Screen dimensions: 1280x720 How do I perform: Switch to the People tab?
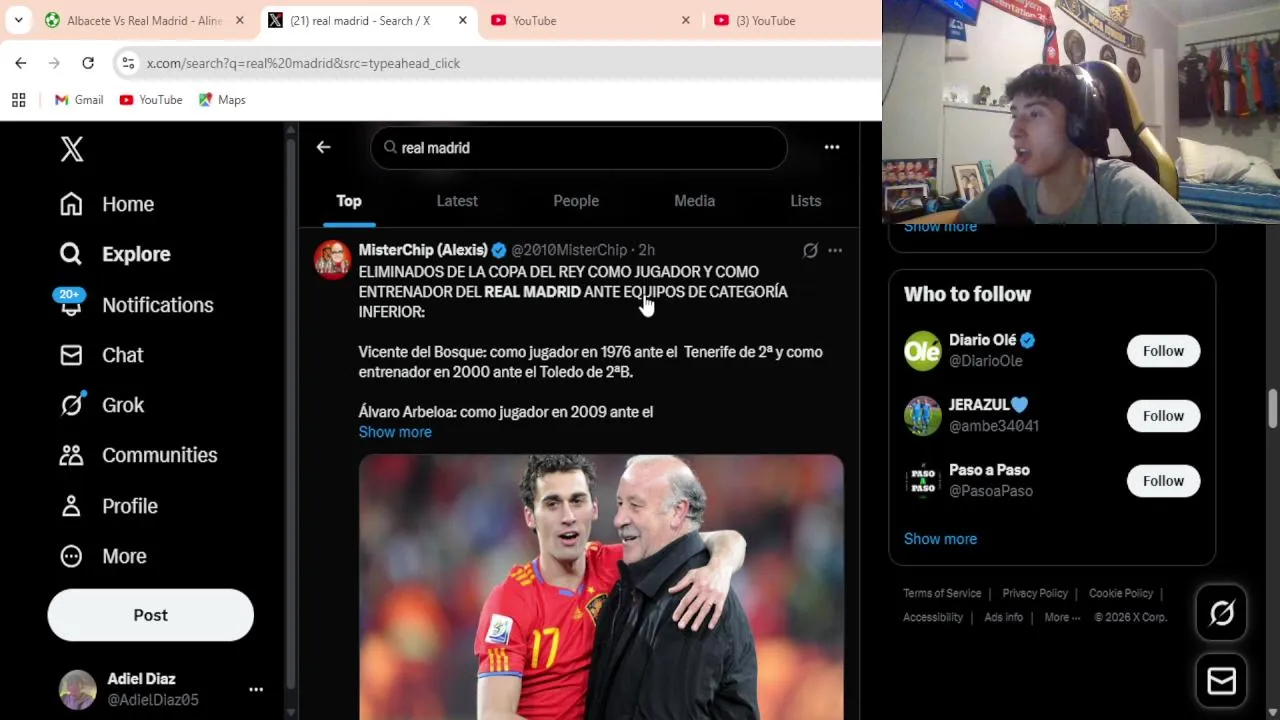pyautogui.click(x=576, y=201)
